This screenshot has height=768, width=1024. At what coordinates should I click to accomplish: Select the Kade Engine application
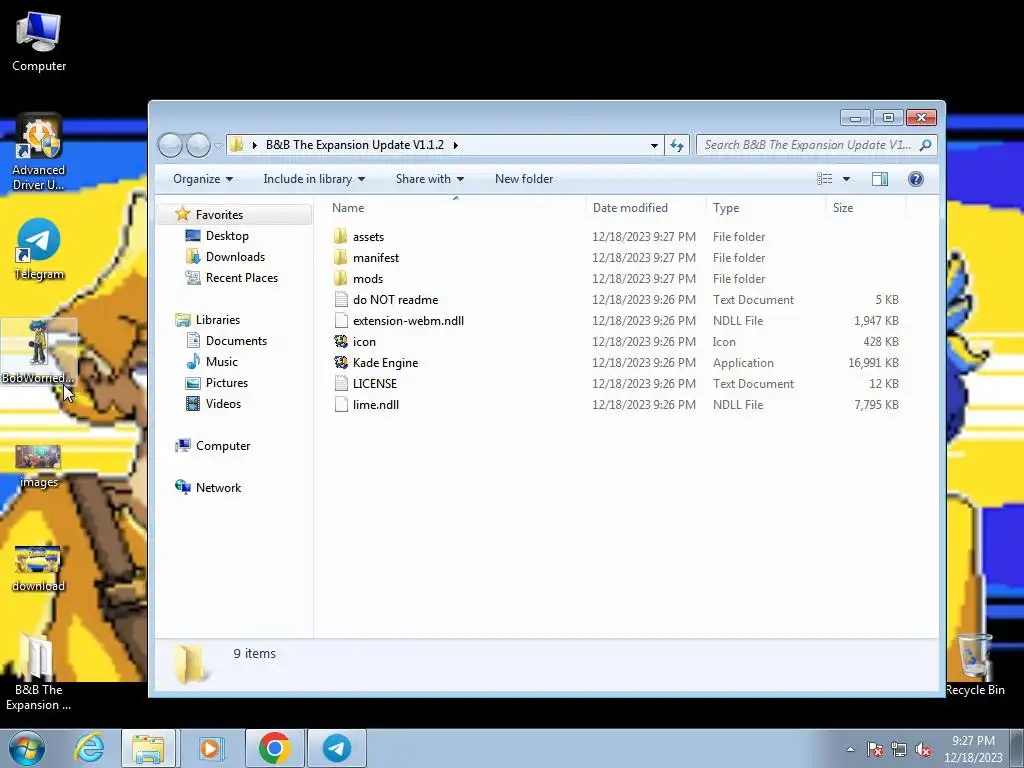point(385,362)
